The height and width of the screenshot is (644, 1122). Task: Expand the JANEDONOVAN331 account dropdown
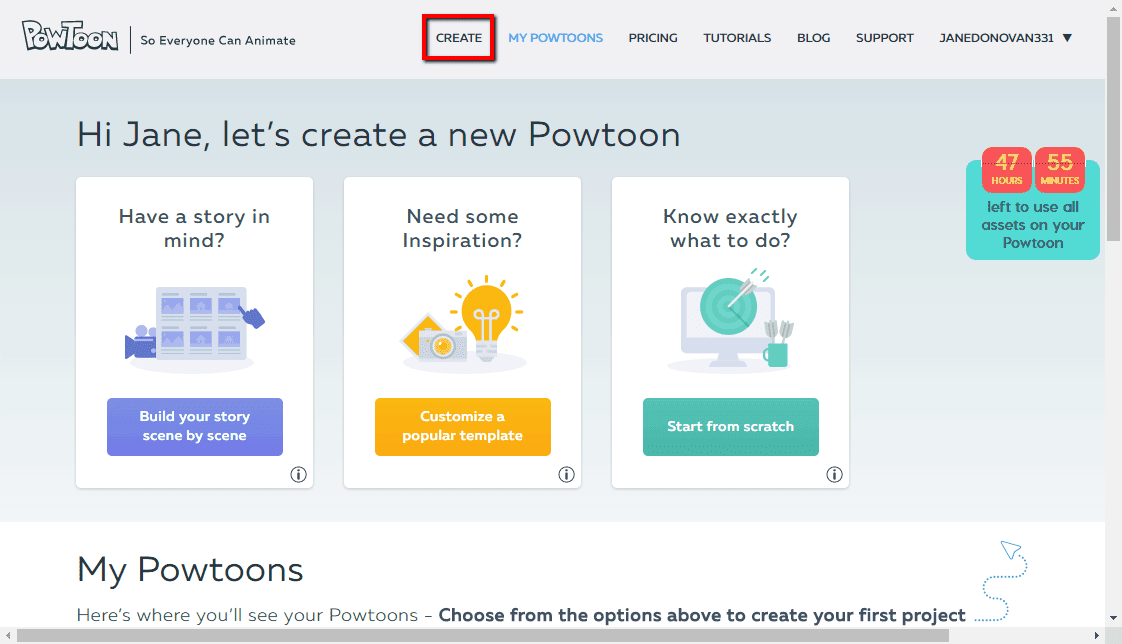1005,38
